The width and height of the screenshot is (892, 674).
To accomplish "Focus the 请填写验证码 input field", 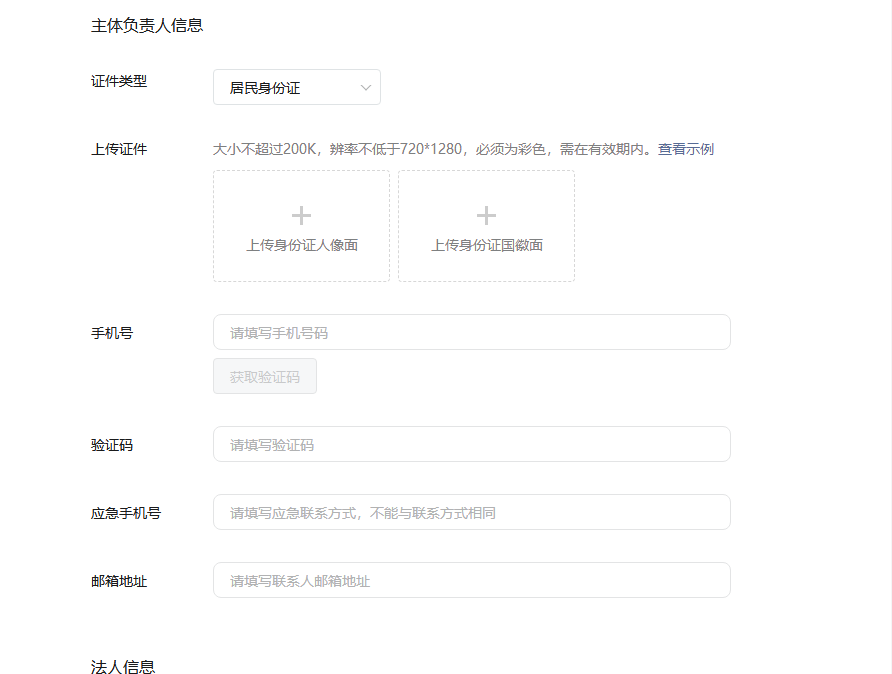I will click(x=472, y=444).
